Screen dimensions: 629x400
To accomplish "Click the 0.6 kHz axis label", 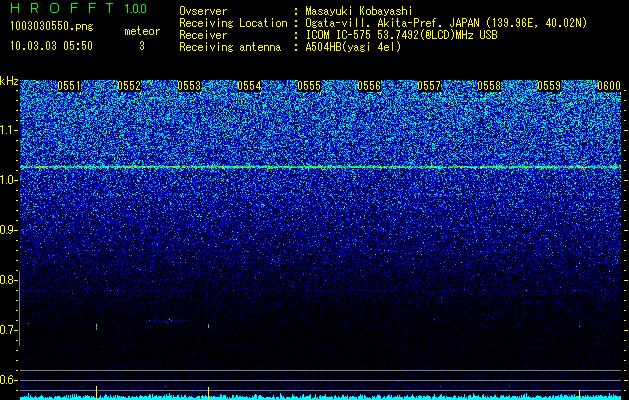I will tap(7, 380).
